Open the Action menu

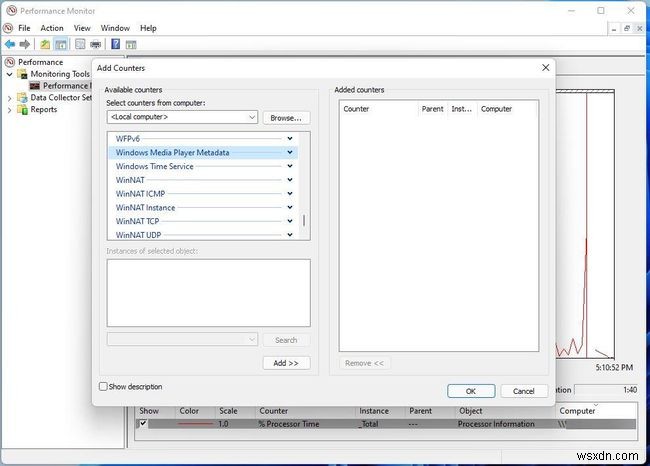pos(52,28)
